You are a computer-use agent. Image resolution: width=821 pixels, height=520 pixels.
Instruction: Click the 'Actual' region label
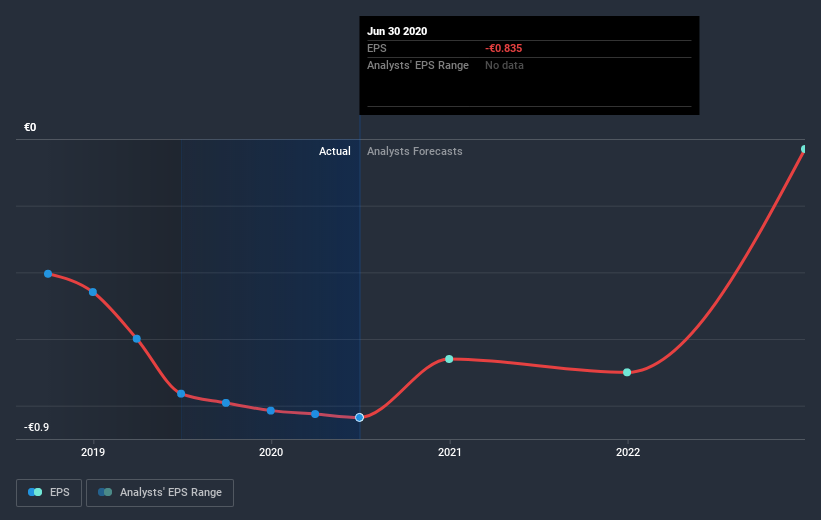point(335,151)
